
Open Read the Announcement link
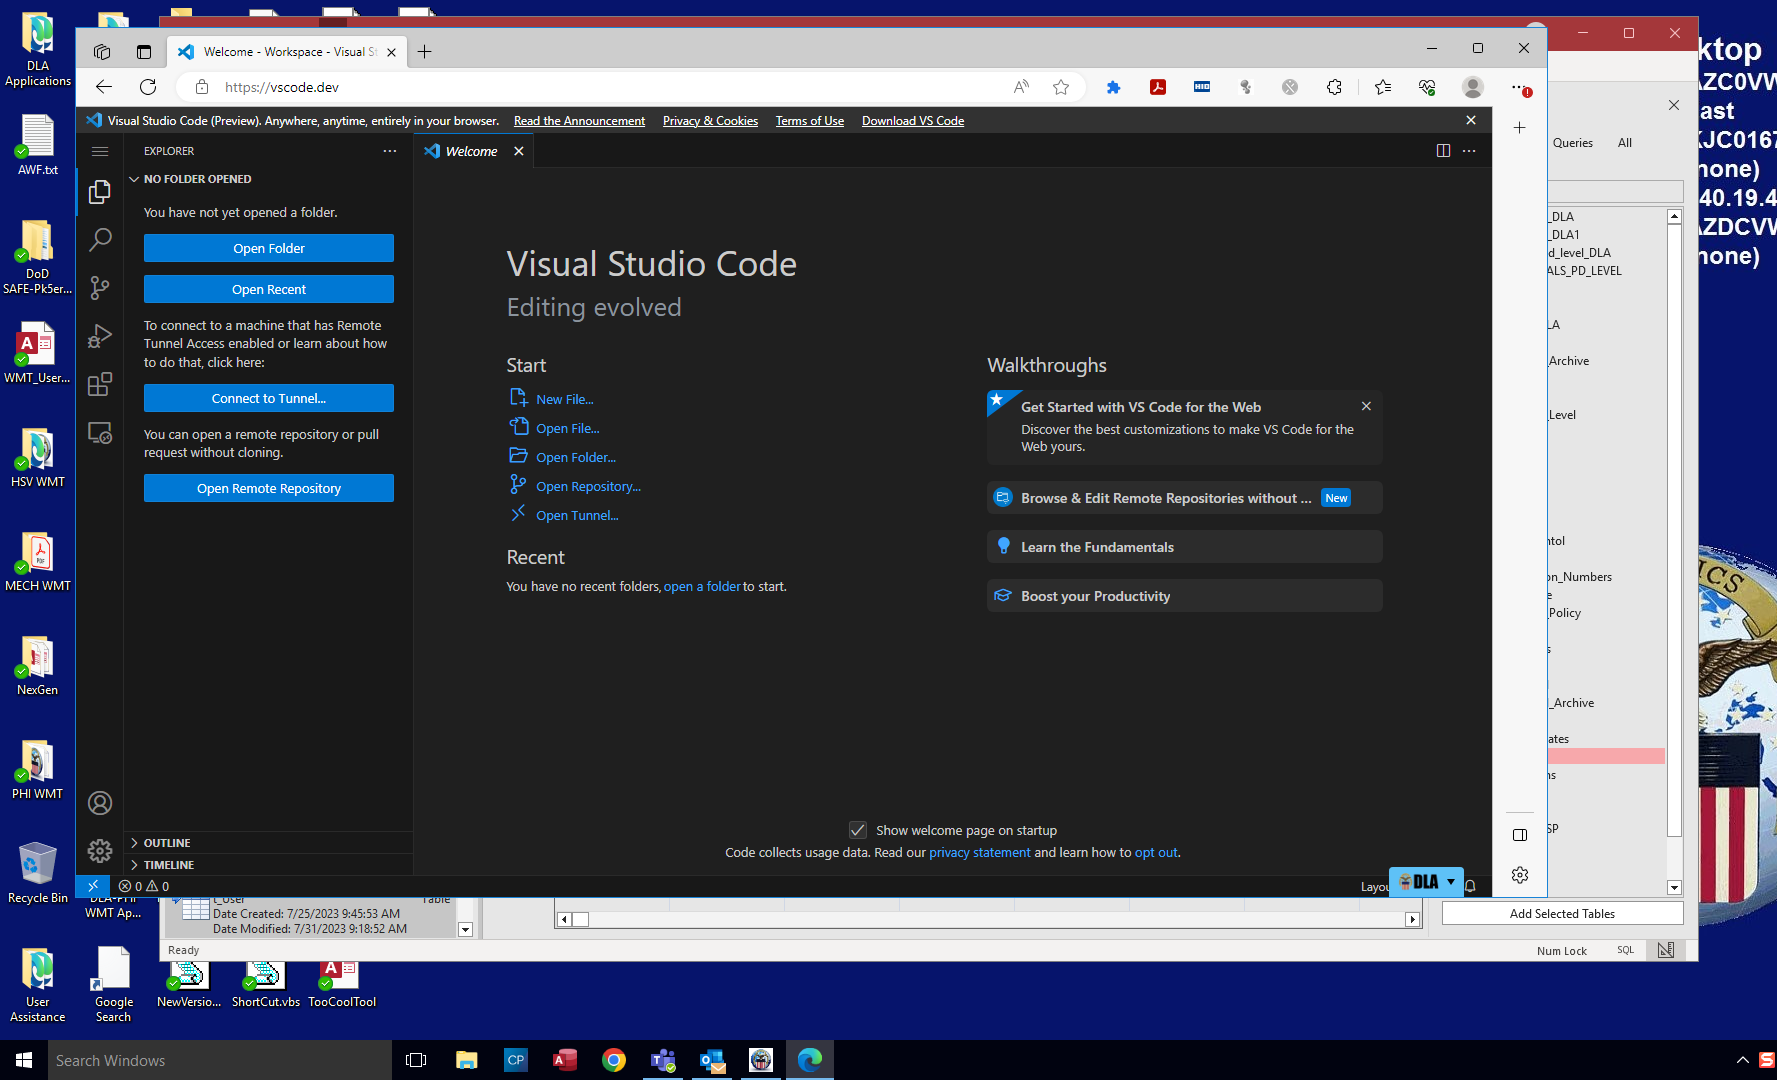click(x=579, y=121)
